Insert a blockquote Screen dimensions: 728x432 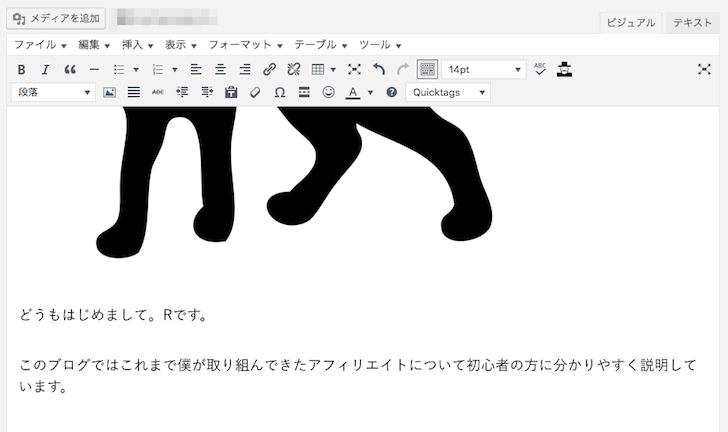70,69
